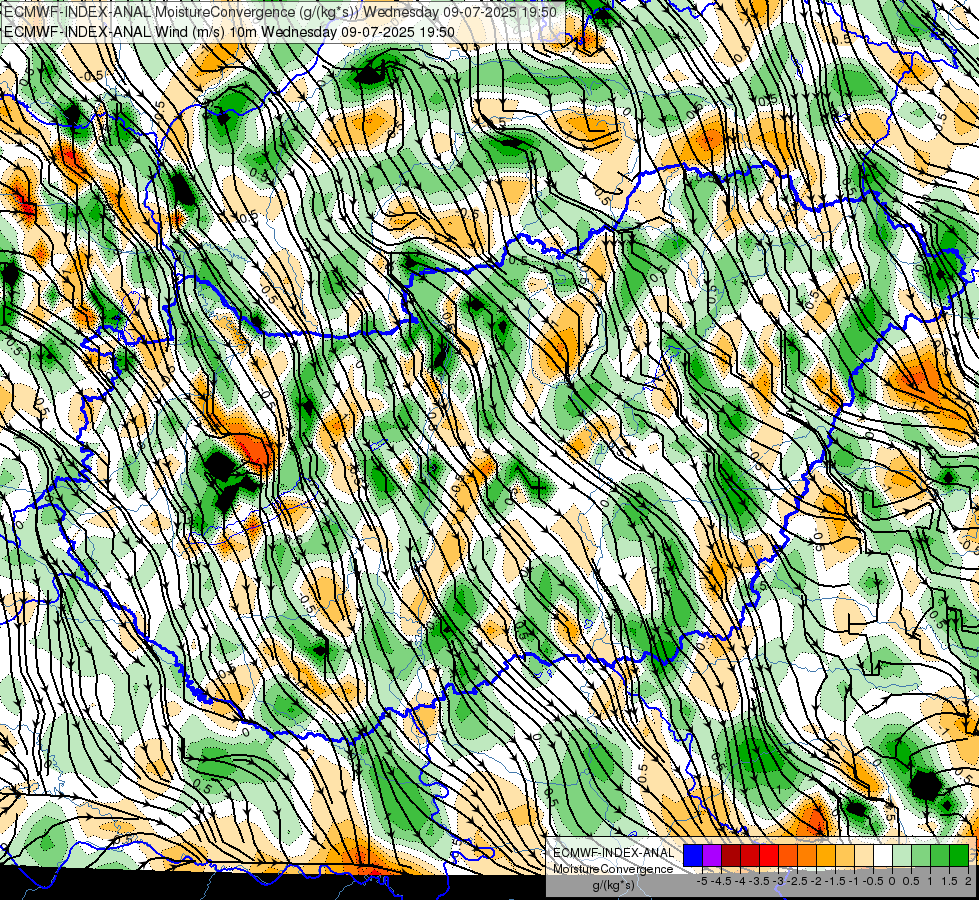Click the -4.5 tick label on legend
The width and height of the screenshot is (979, 900).
721,881
